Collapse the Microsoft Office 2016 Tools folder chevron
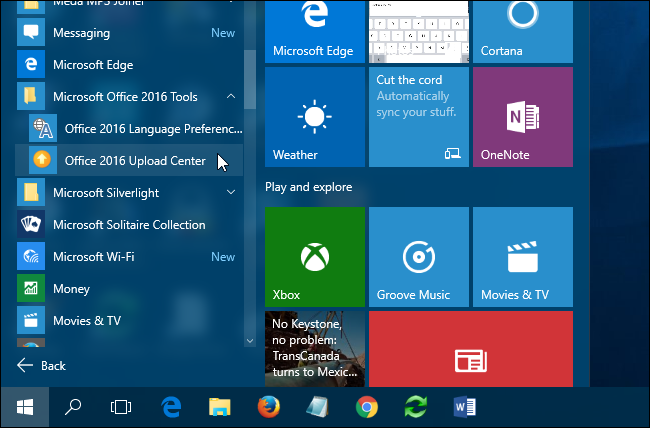Viewport: 650px width, 428px height. coord(231,96)
